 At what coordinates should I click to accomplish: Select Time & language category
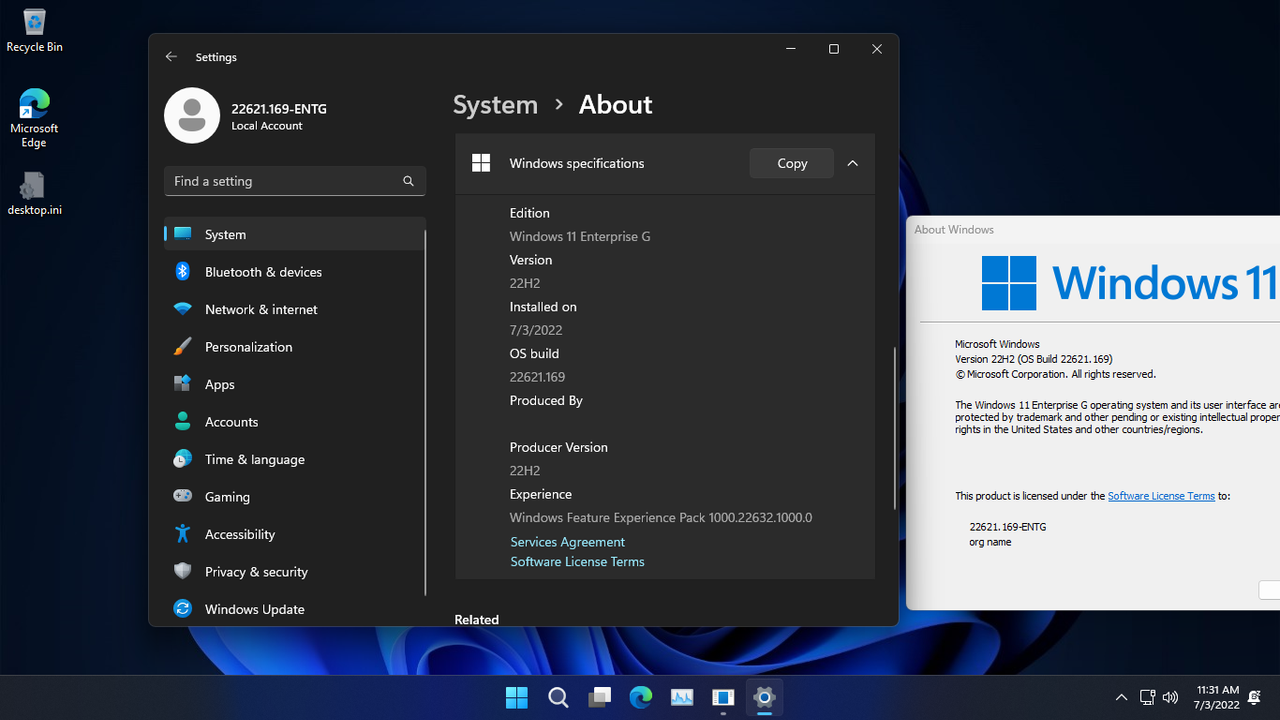tap(254, 460)
